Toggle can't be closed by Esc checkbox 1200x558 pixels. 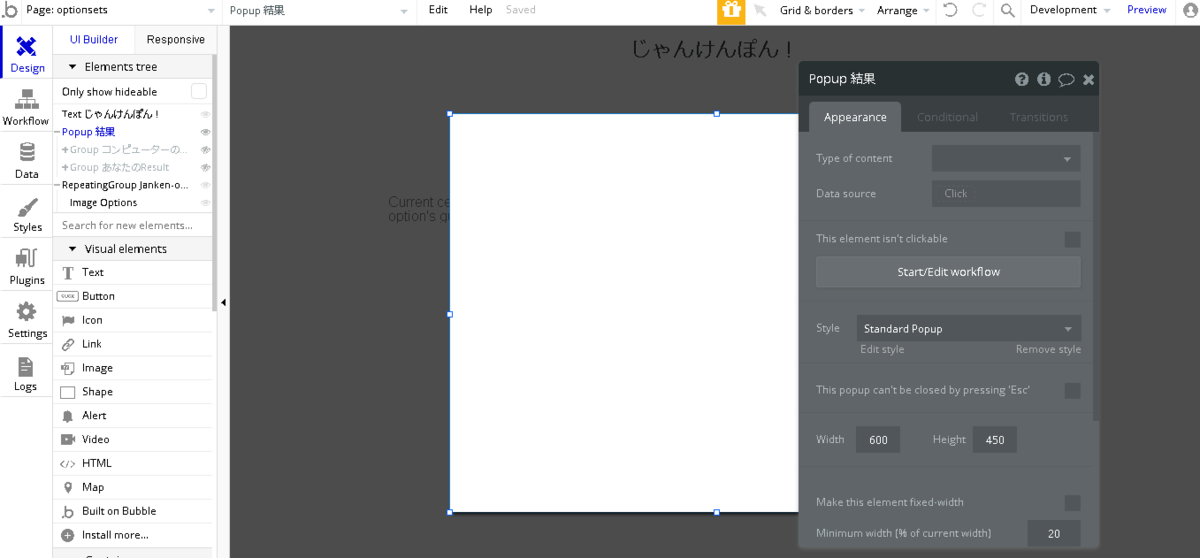click(1072, 390)
